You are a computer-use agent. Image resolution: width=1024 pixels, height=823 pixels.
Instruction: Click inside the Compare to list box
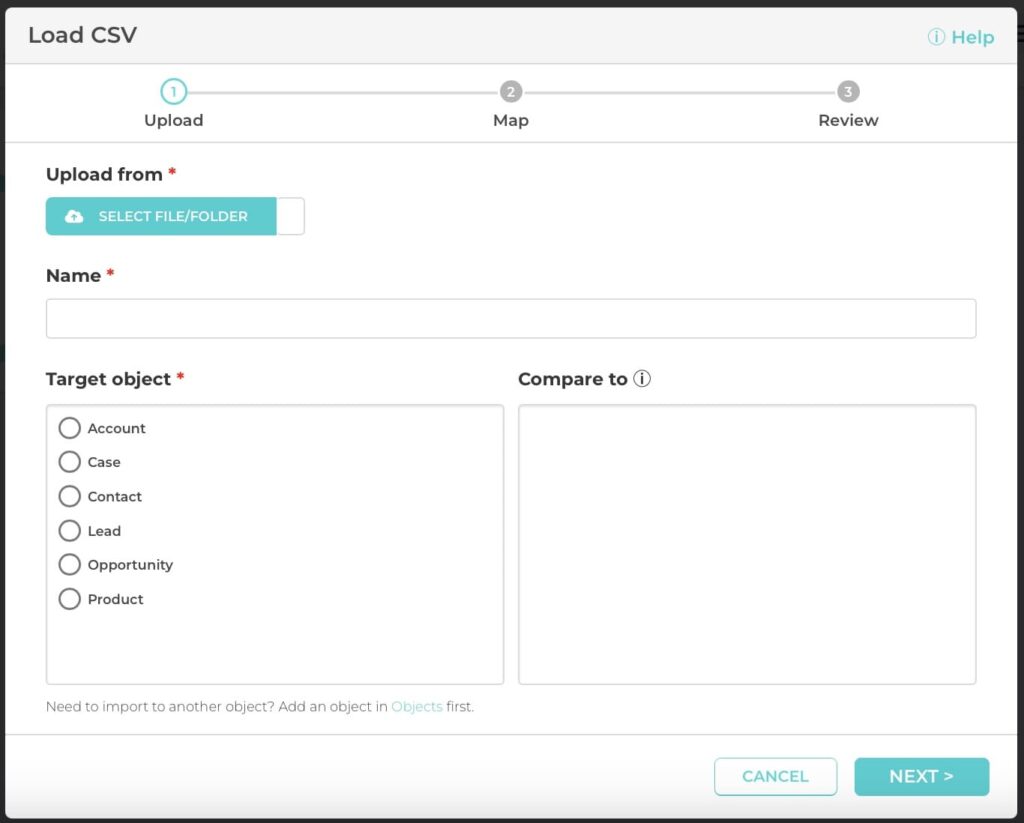point(747,544)
